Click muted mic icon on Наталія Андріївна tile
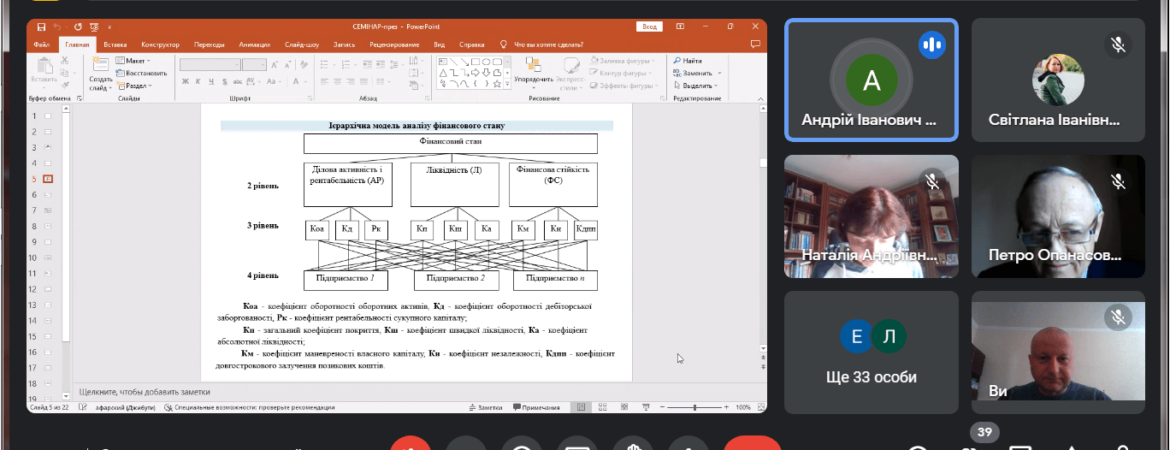 pos(931,181)
